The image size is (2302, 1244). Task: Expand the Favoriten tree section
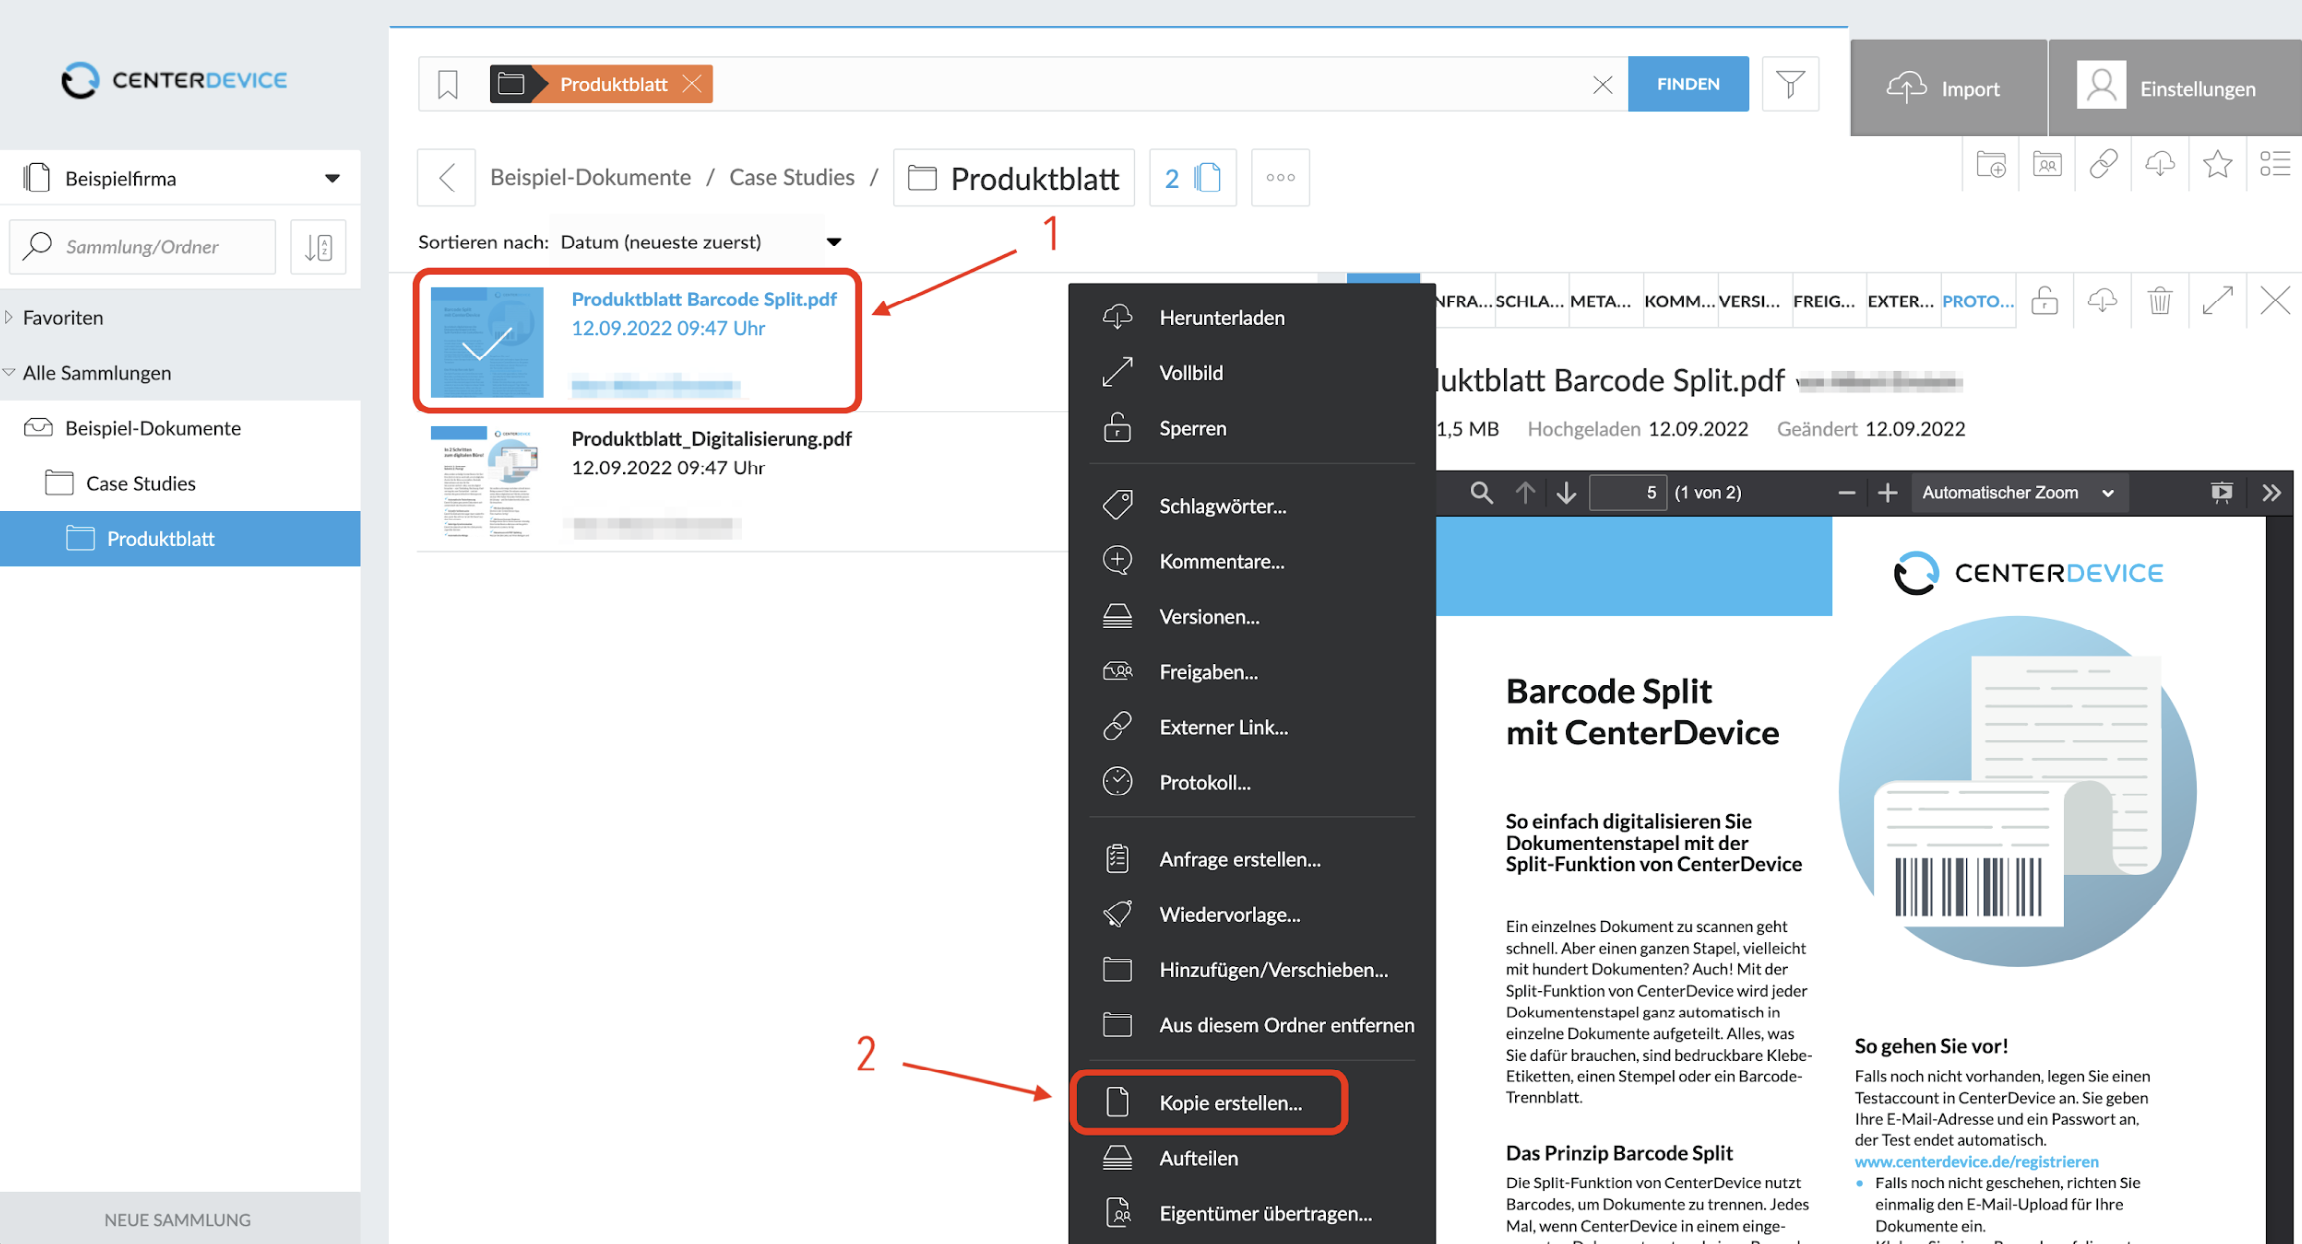[9, 317]
